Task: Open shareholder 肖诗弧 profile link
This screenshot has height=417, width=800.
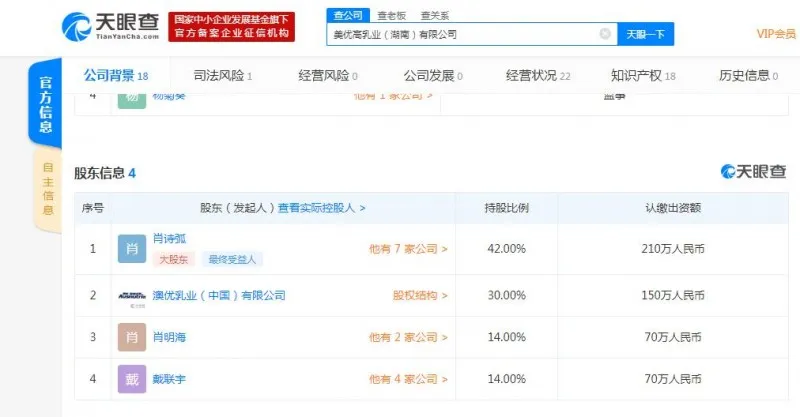Action: [169, 238]
